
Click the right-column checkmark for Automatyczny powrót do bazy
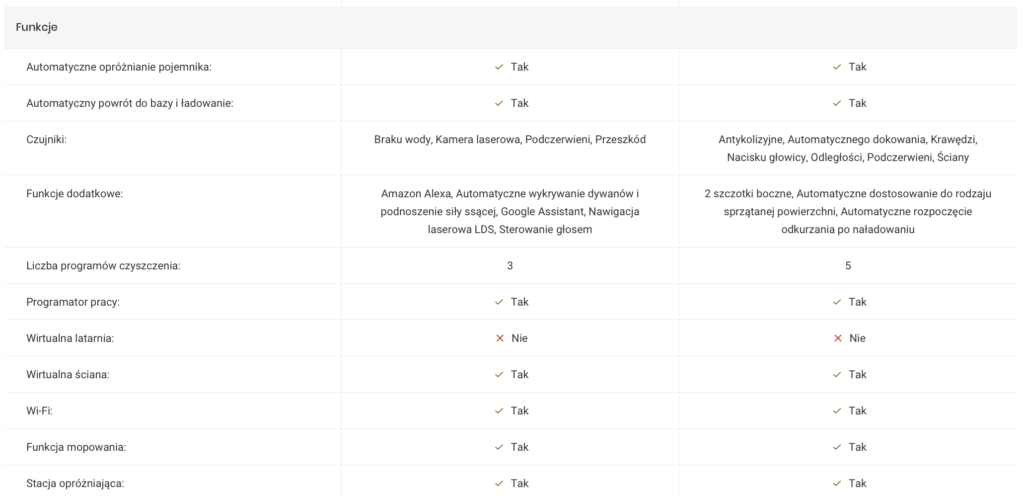[x=836, y=103]
